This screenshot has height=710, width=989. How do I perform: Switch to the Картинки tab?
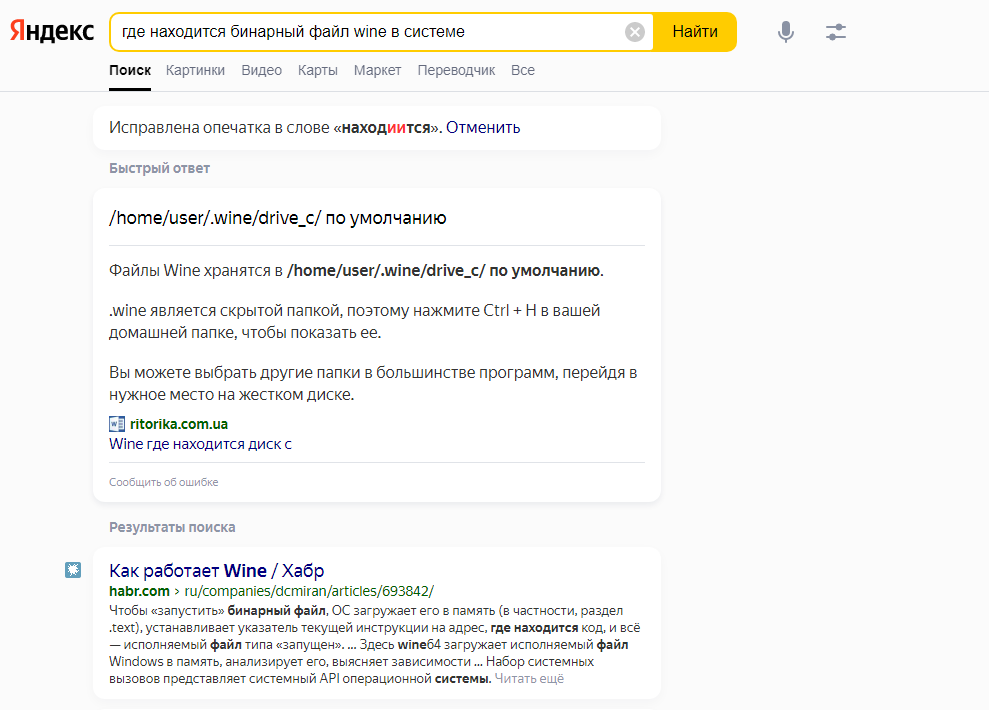pyautogui.click(x=195, y=70)
